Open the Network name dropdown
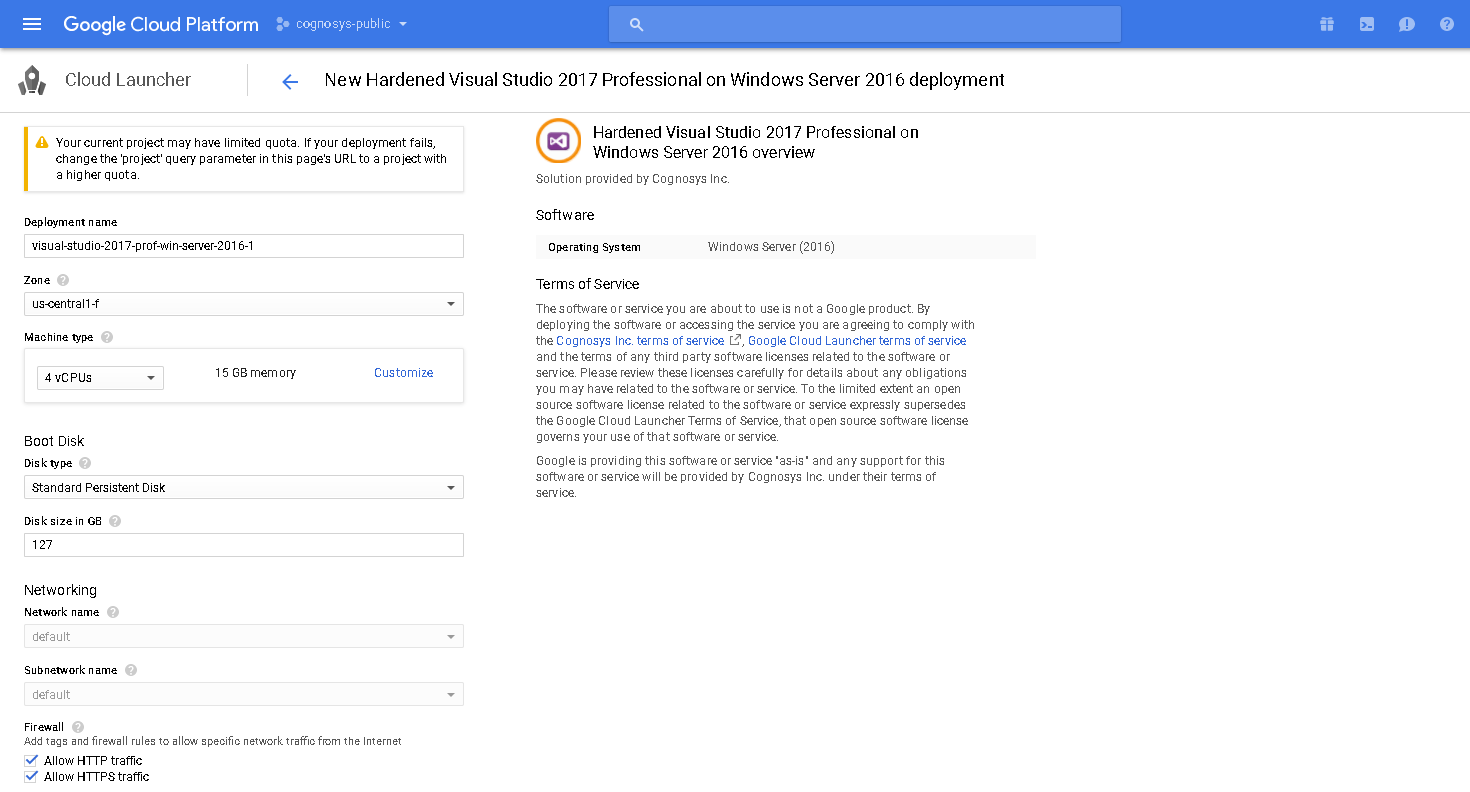 (244, 636)
